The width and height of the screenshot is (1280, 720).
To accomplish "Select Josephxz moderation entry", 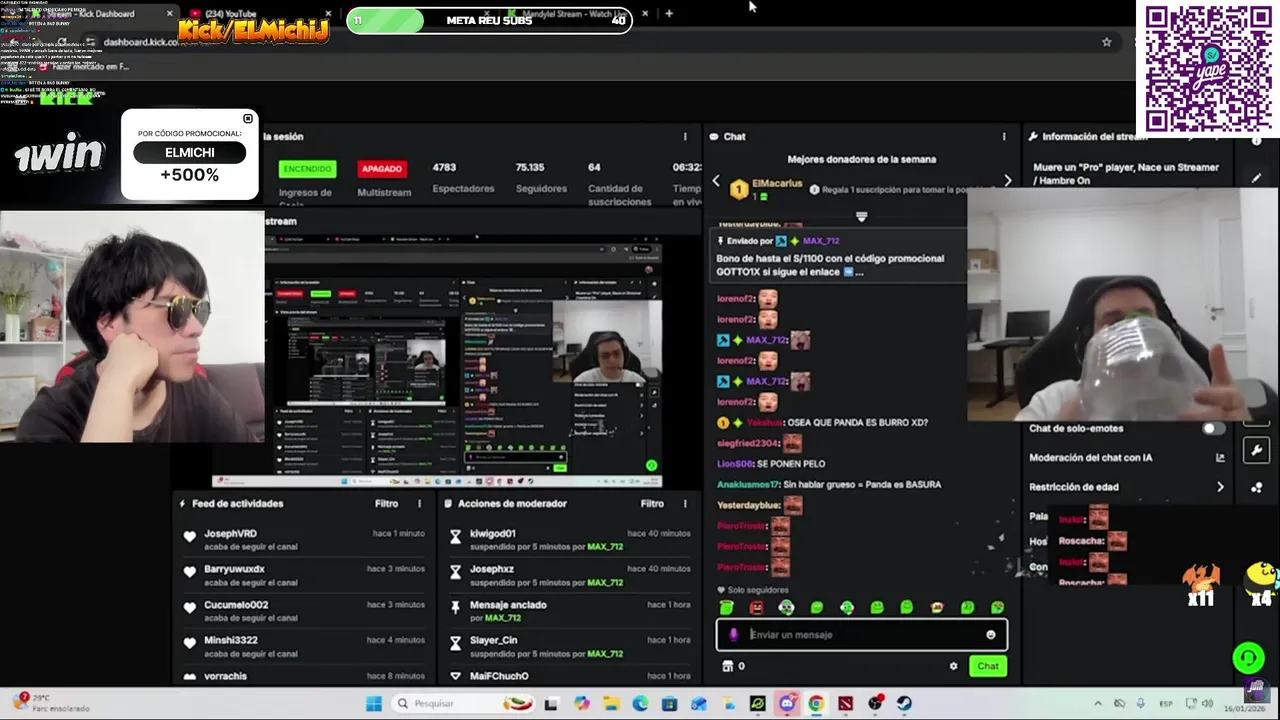I will (x=570, y=575).
